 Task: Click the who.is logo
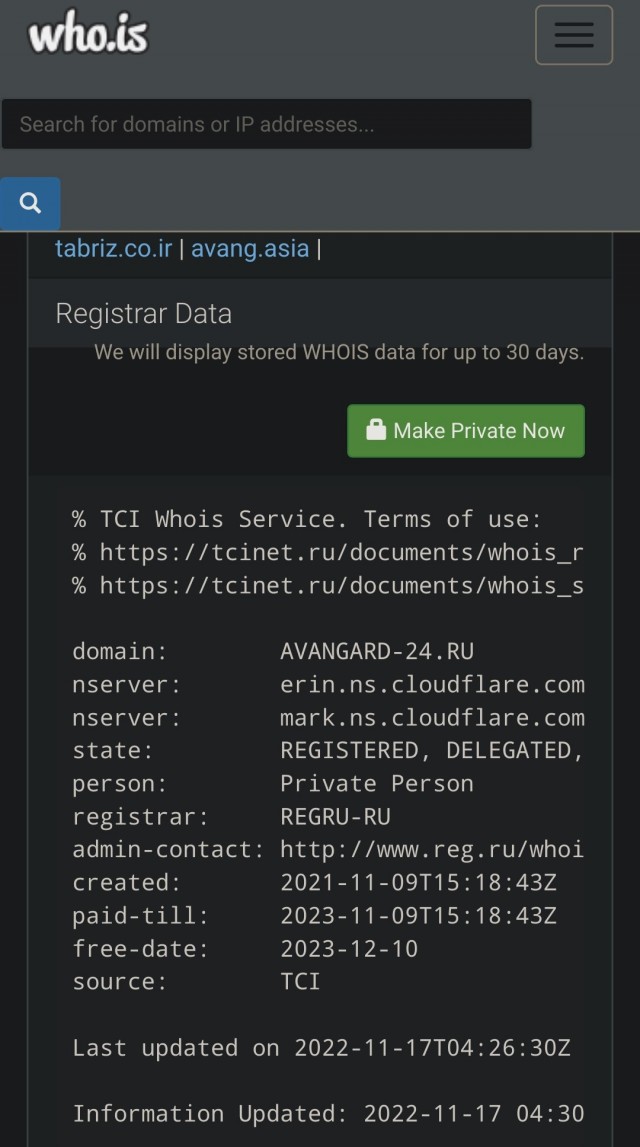tap(88, 32)
